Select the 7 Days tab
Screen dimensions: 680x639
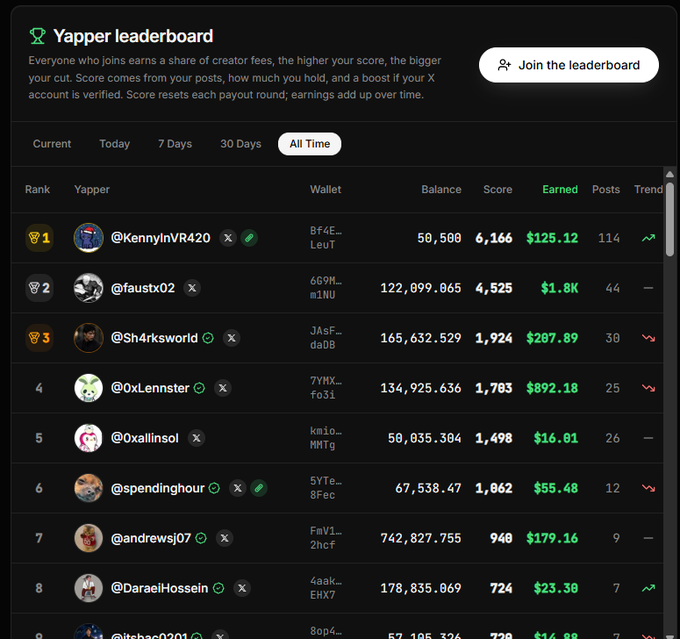[175, 144]
